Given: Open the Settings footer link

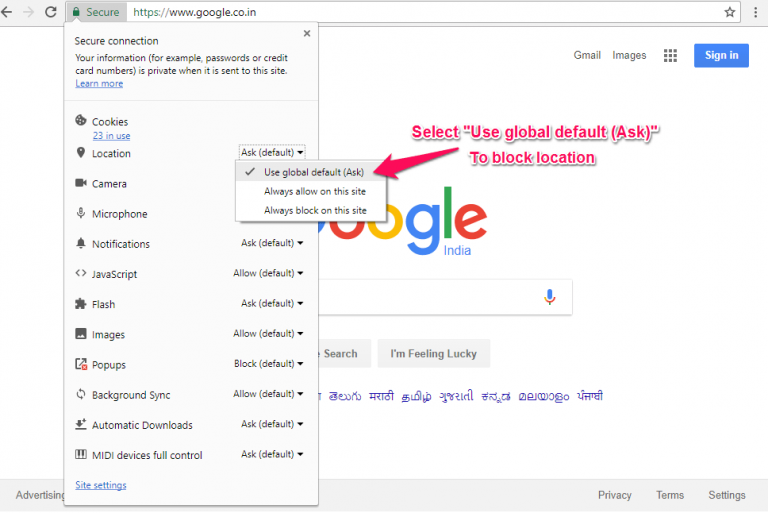Looking at the screenshot, I should (x=727, y=495).
